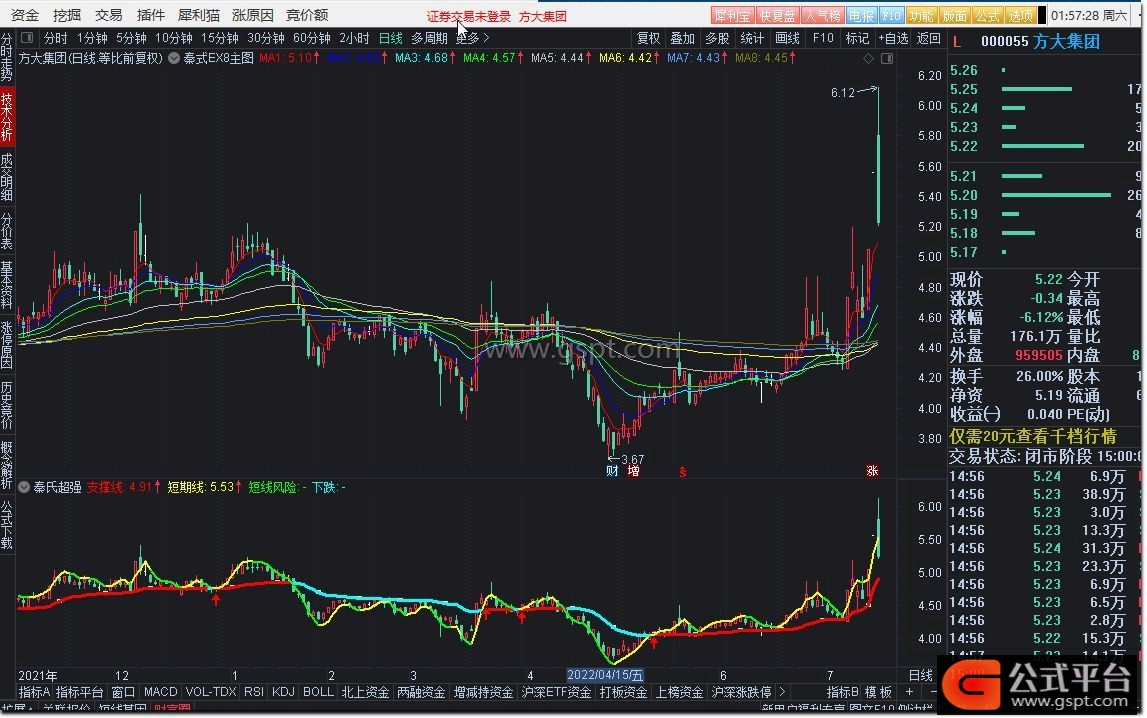Select the 多周期 view
Screen dimensions: 1147x718
[429, 38]
